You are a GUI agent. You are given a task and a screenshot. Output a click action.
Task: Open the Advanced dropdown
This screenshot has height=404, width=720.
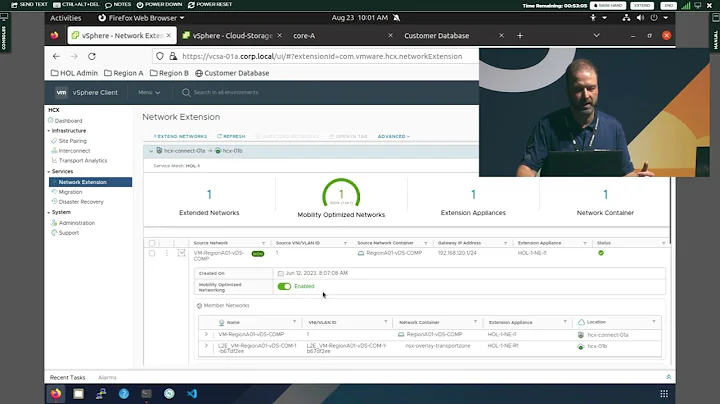[394, 136]
